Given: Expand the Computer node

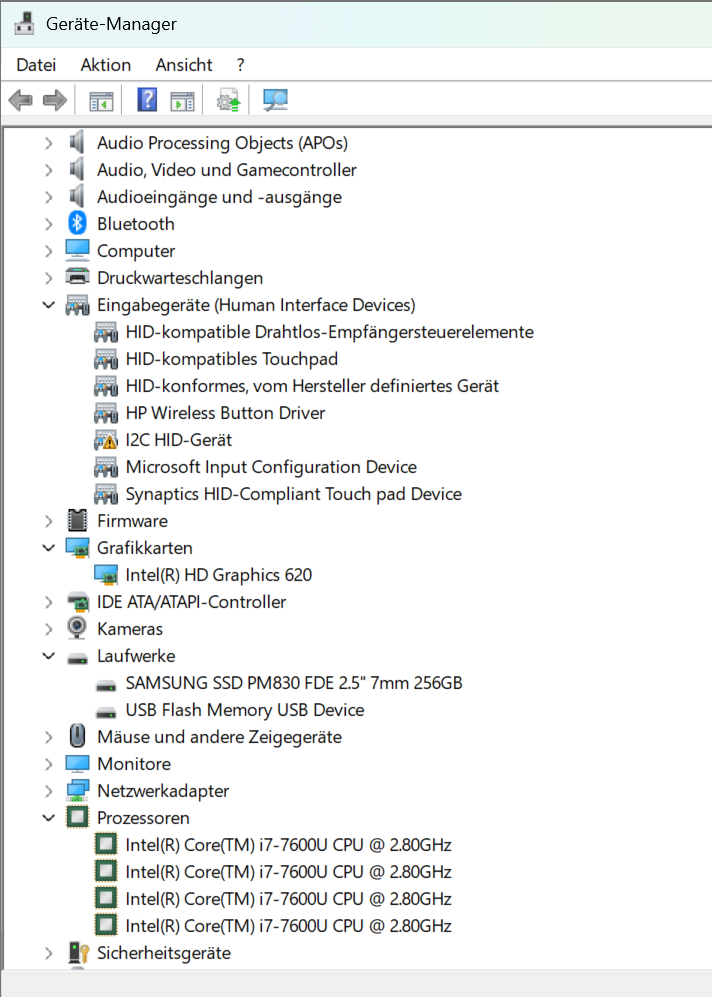Looking at the screenshot, I should coord(48,252).
